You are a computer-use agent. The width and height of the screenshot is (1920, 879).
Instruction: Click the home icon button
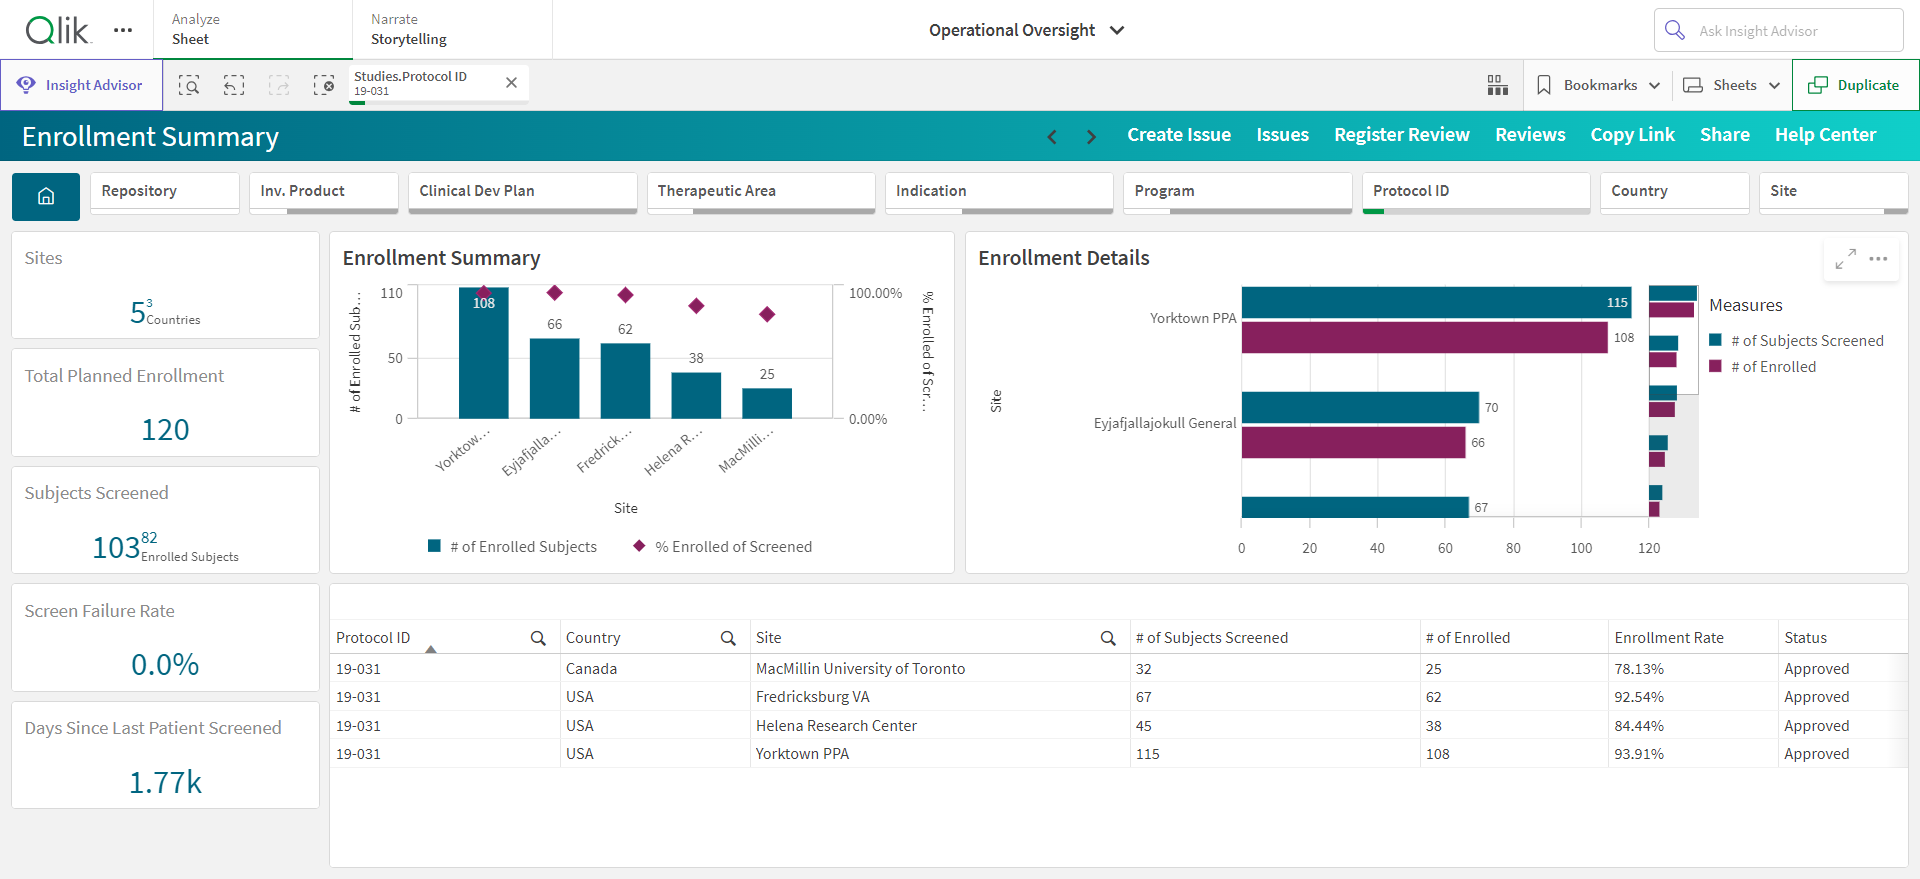tap(46, 197)
